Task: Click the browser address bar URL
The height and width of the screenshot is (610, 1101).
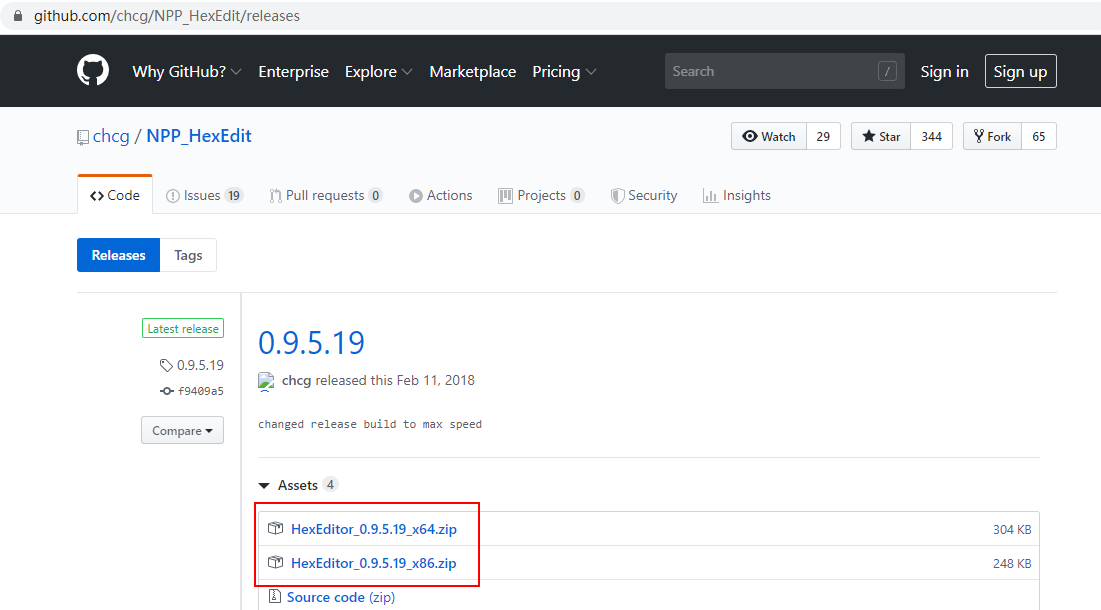Action: click(166, 15)
